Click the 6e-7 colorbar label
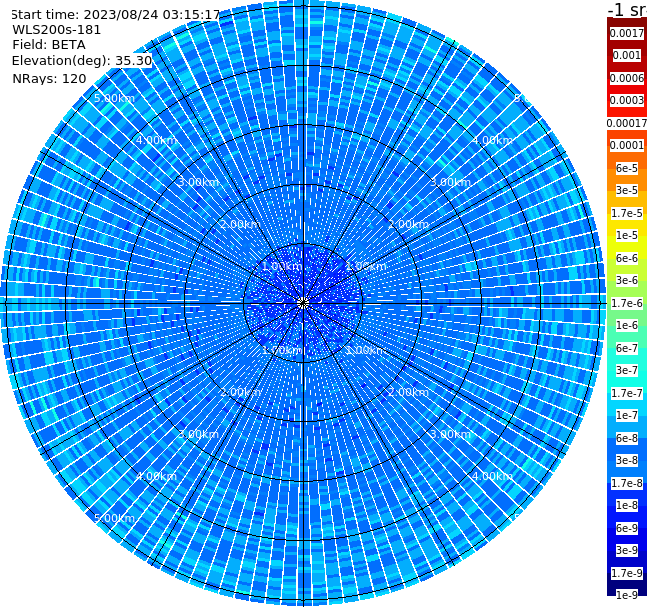This screenshot has height=607, width=647. point(627,348)
